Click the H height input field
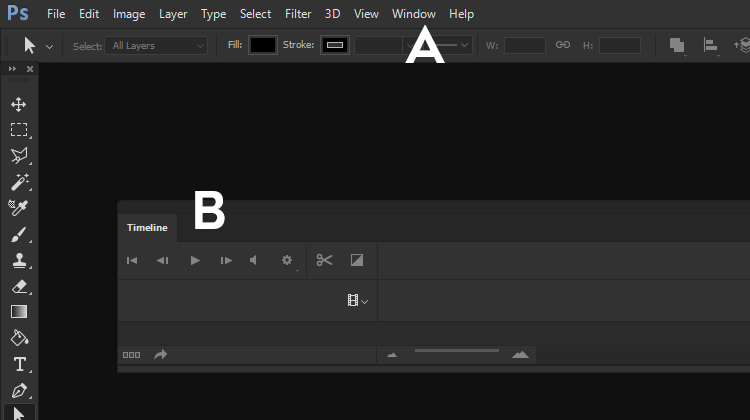The image size is (750, 420). [x=620, y=45]
